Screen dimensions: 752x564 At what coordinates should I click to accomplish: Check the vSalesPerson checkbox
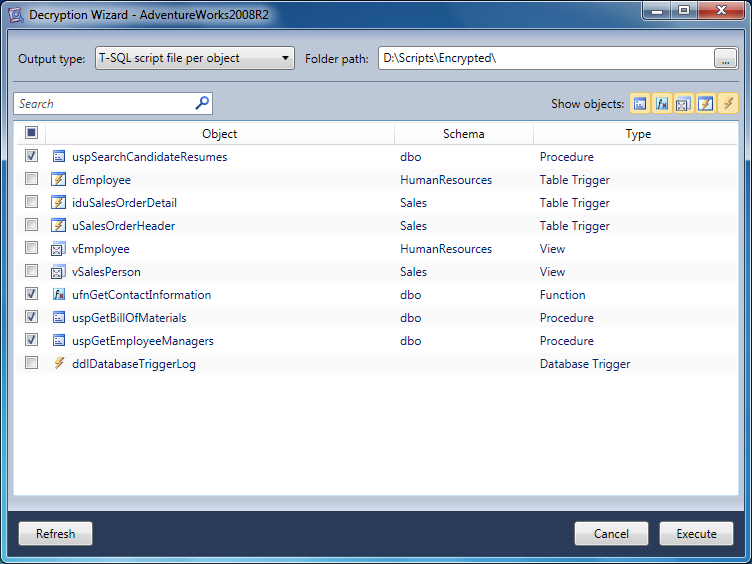click(x=32, y=271)
